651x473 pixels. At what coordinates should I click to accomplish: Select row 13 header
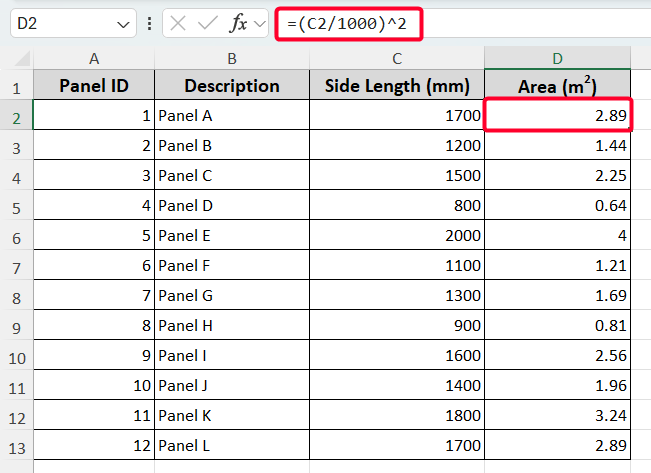[17, 446]
